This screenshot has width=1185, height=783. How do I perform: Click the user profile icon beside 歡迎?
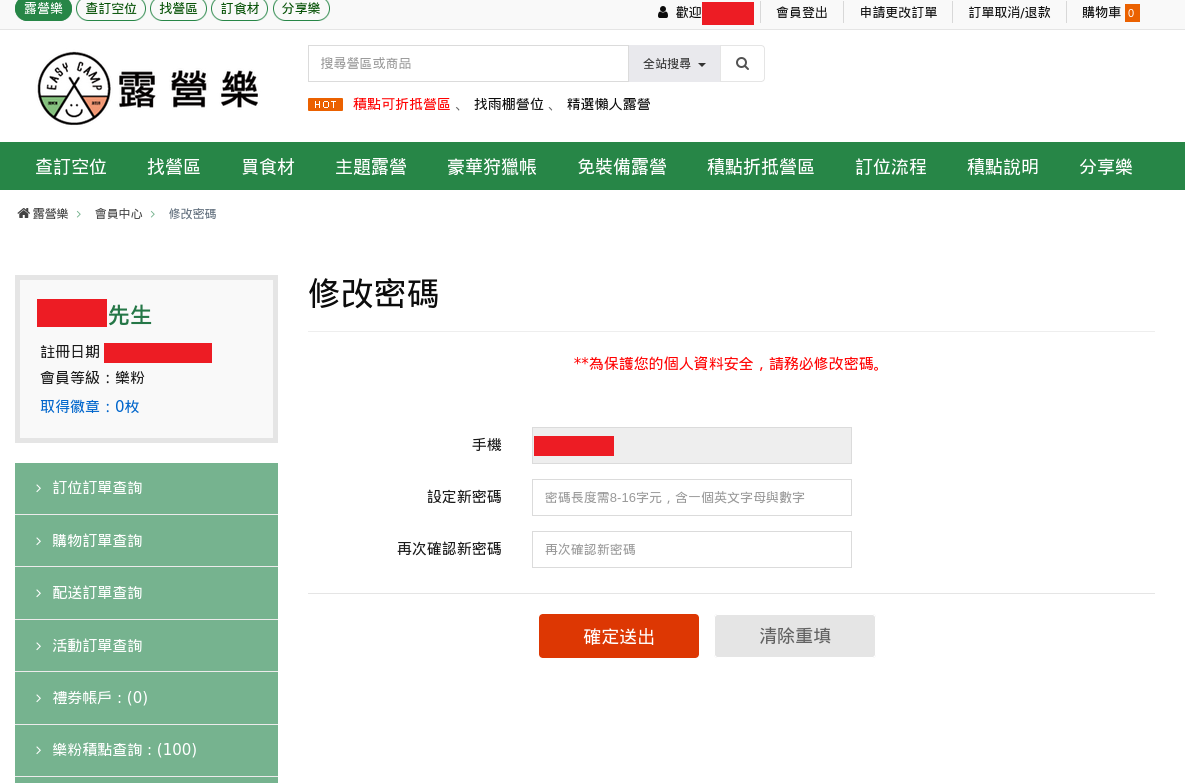(663, 12)
